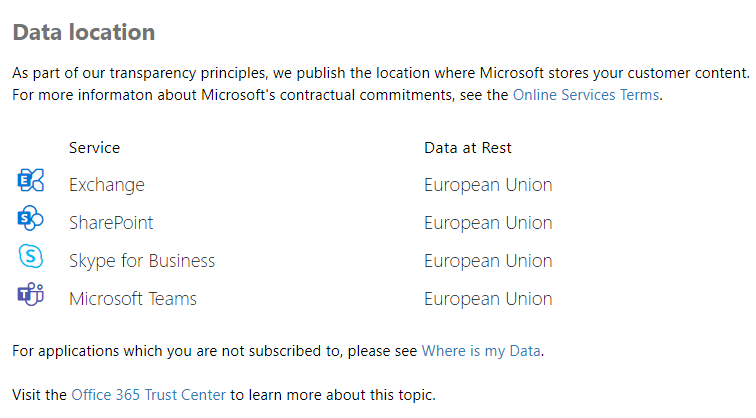Click the Microsoft Teams icon

tap(31, 294)
